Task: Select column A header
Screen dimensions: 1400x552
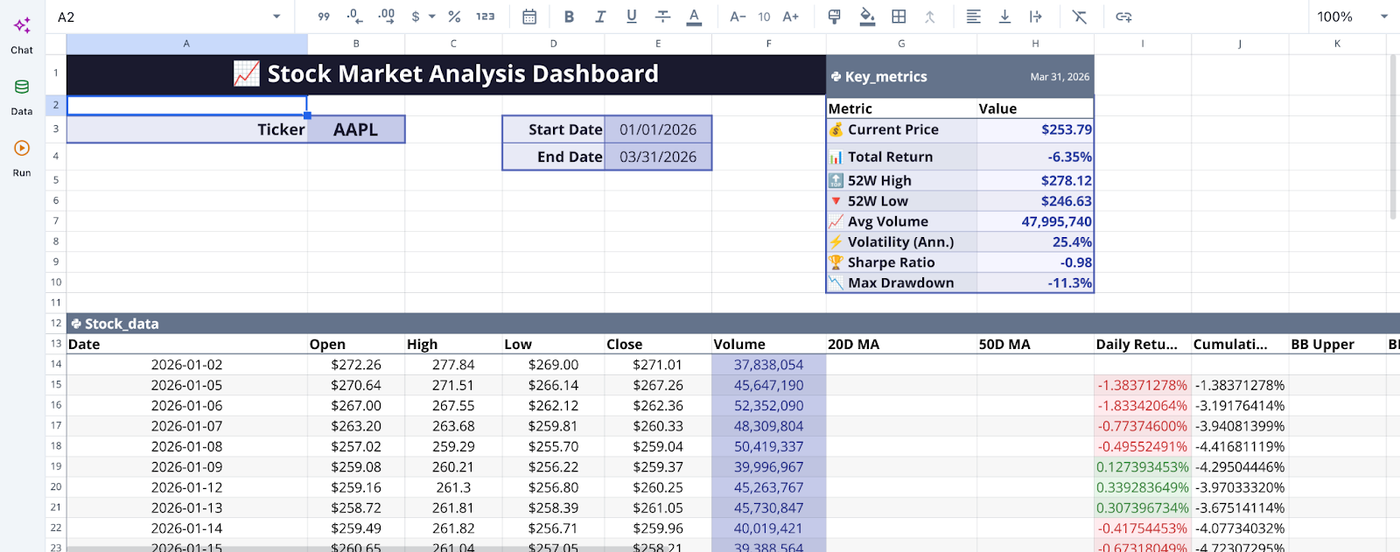Action: click(187, 44)
